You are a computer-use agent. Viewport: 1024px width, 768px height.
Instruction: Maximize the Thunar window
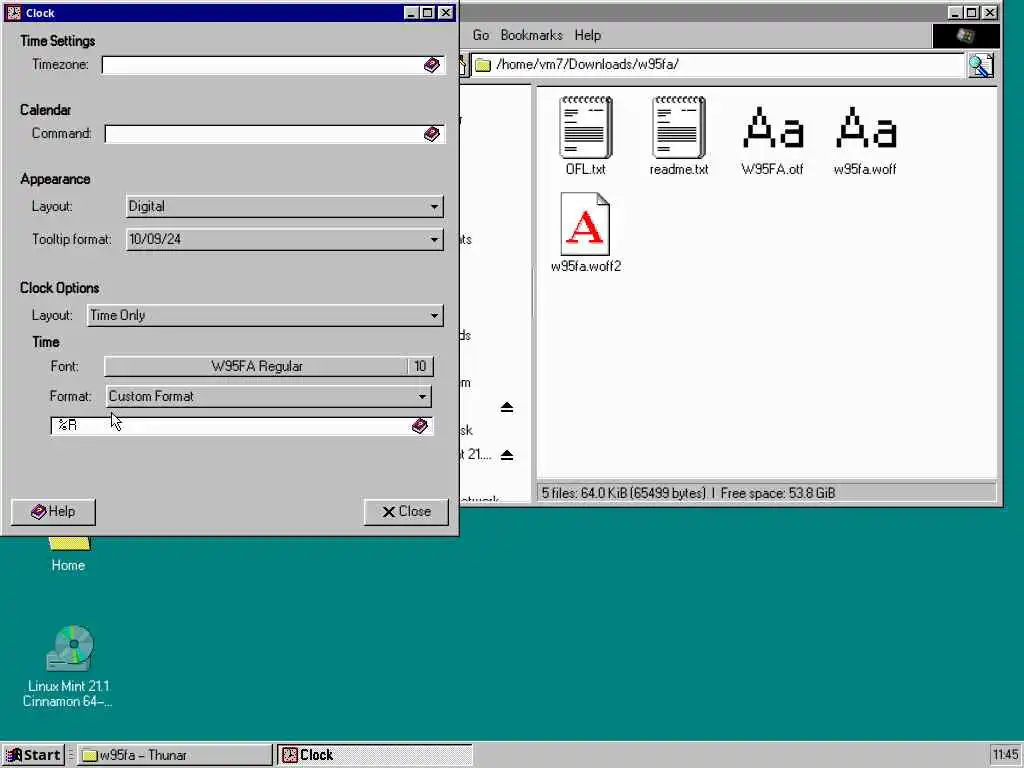(x=972, y=12)
